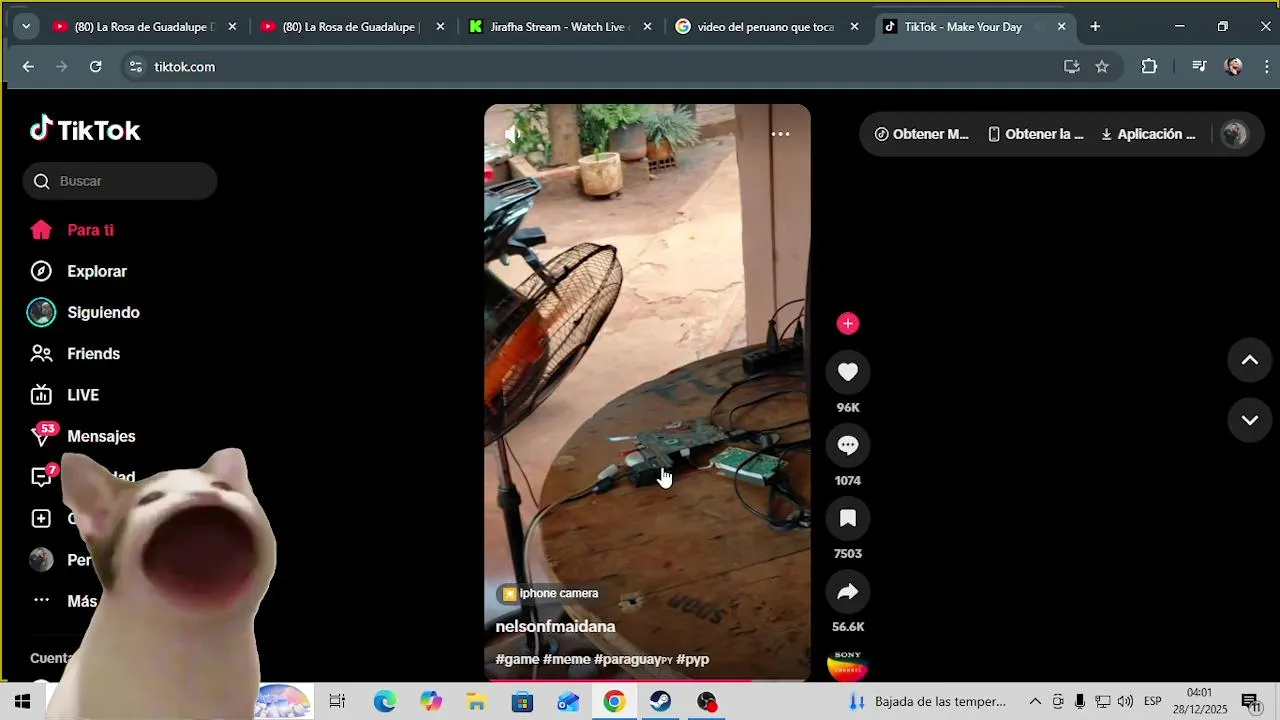This screenshot has width=1280, height=720.
Task: Click the install app icon in address bar
Action: 1072,67
